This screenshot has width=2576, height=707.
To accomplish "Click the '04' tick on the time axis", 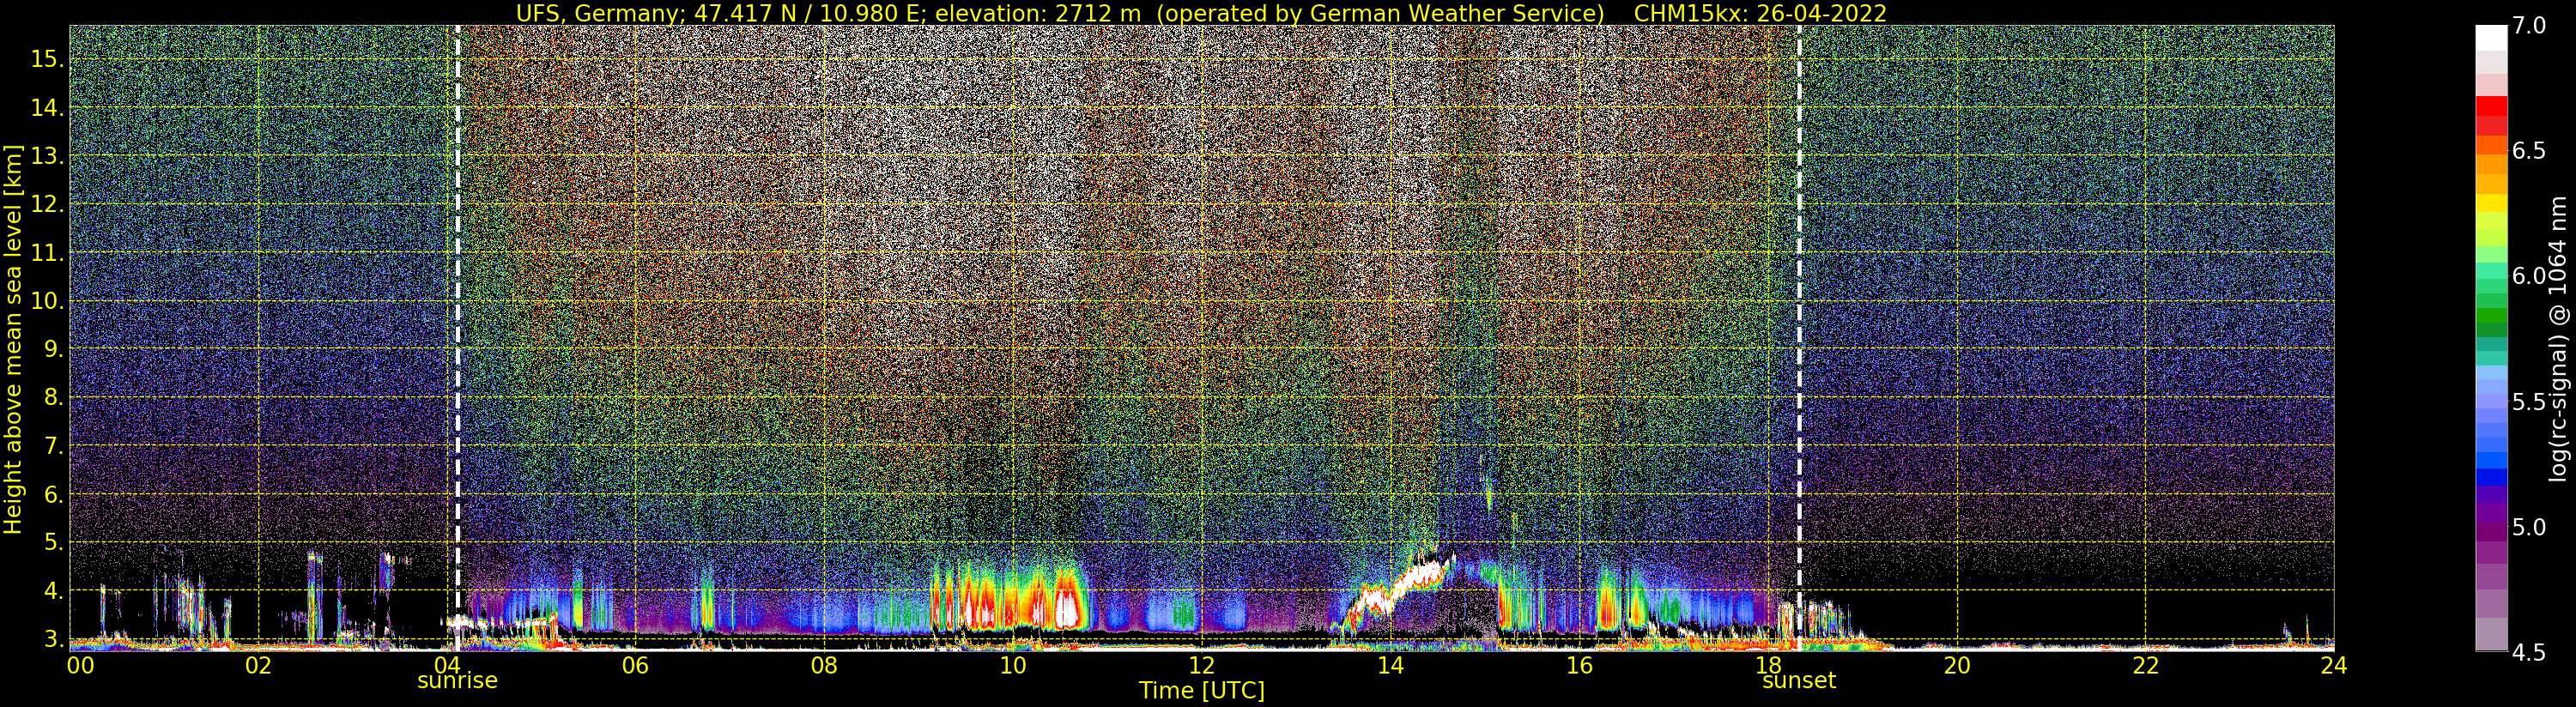I will pos(447,666).
